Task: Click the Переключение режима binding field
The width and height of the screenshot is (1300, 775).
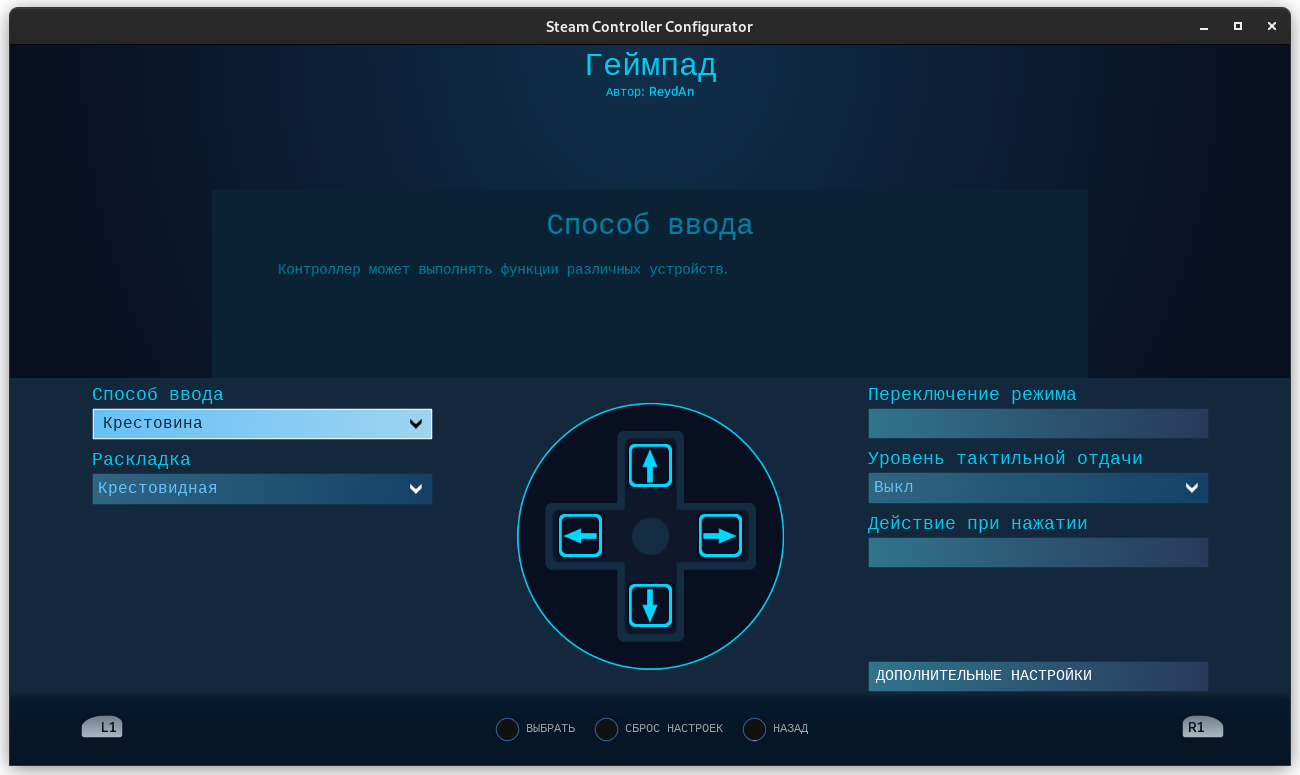Action: [1038, 424]
